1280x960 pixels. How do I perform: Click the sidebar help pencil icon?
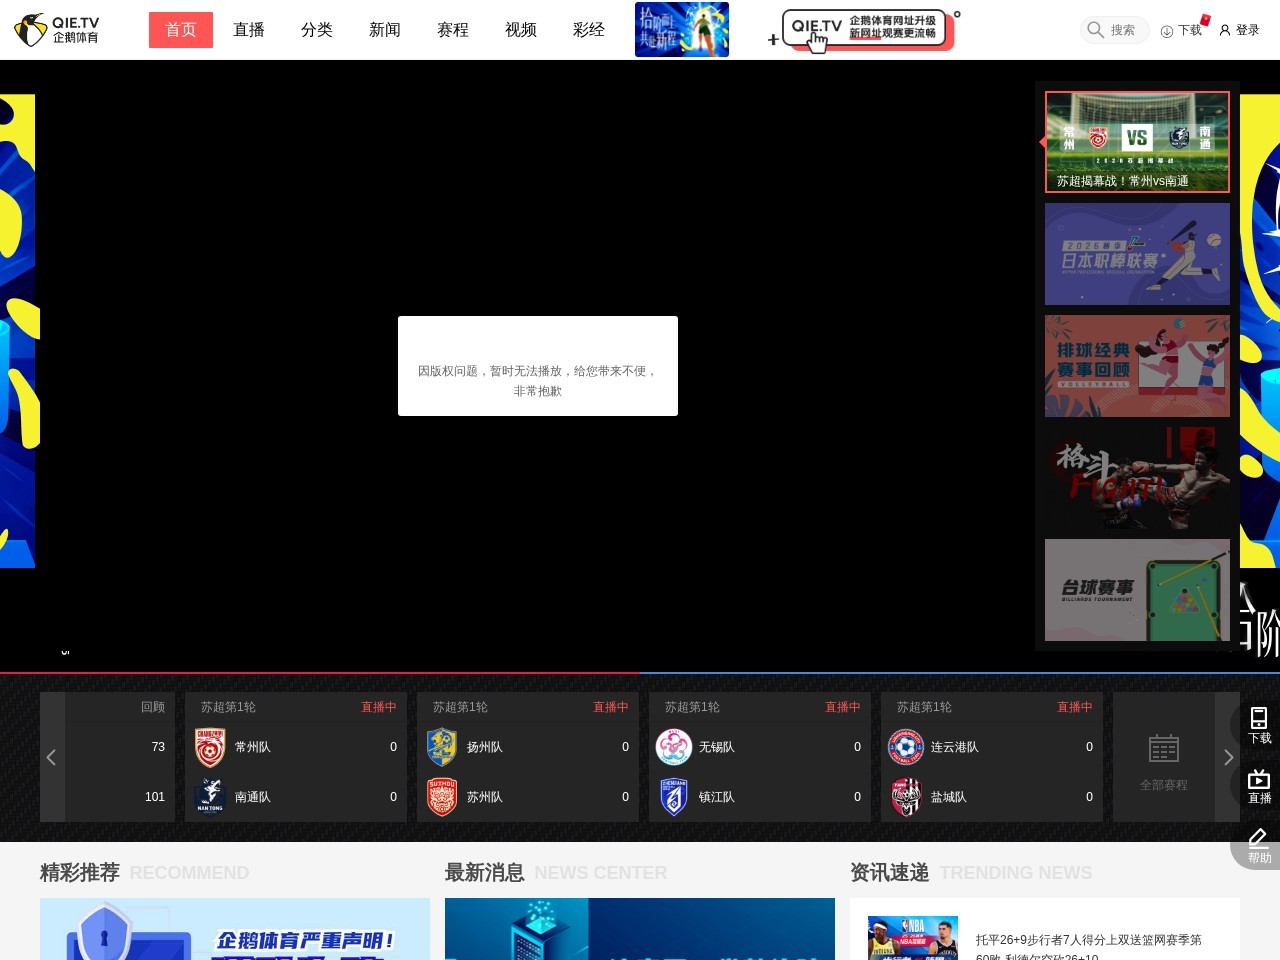(1259, 839)
